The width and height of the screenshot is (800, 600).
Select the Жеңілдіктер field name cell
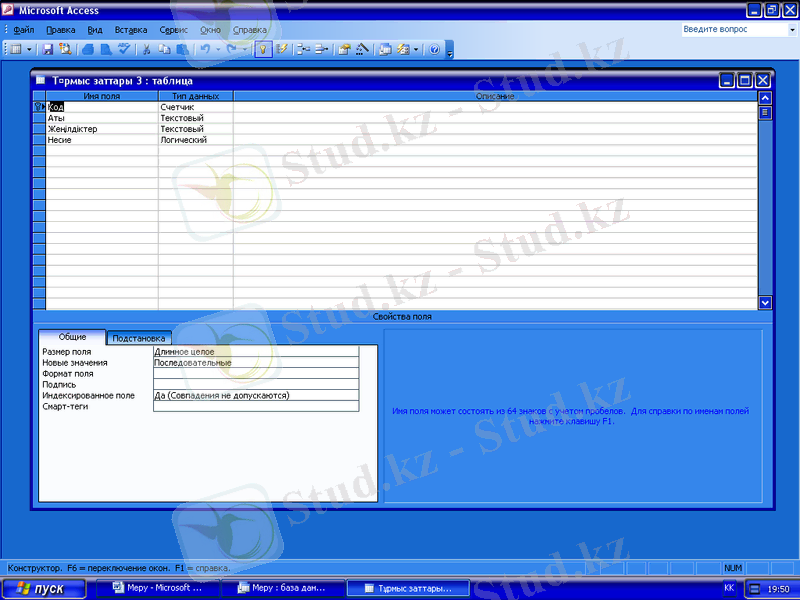[102, 129]
